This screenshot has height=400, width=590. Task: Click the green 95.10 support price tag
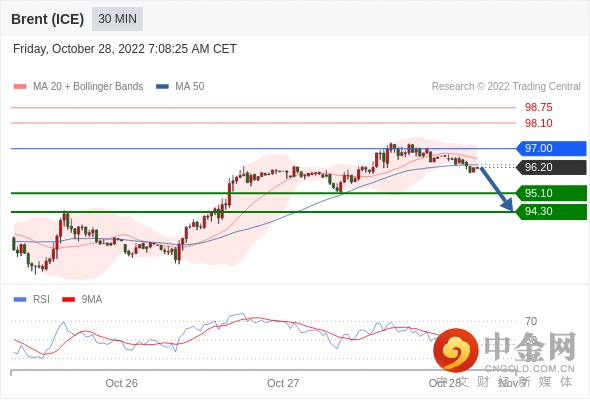tap(552, 193)
